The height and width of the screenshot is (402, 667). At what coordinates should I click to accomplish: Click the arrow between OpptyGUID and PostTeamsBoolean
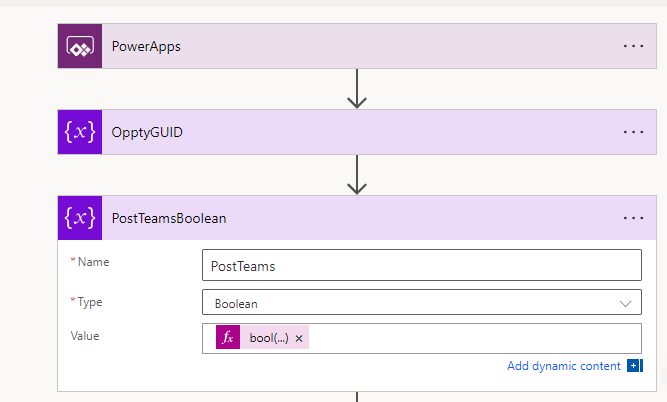[x=357, y=175]
